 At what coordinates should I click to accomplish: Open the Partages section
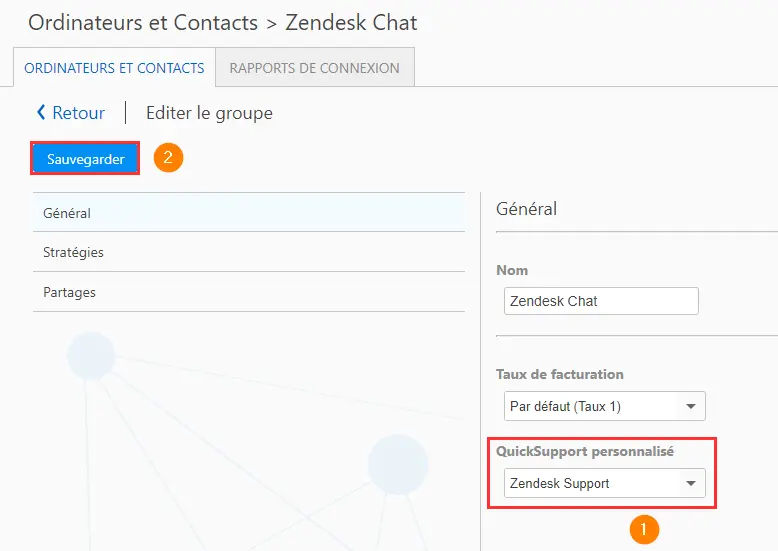[x=249, y=292]
